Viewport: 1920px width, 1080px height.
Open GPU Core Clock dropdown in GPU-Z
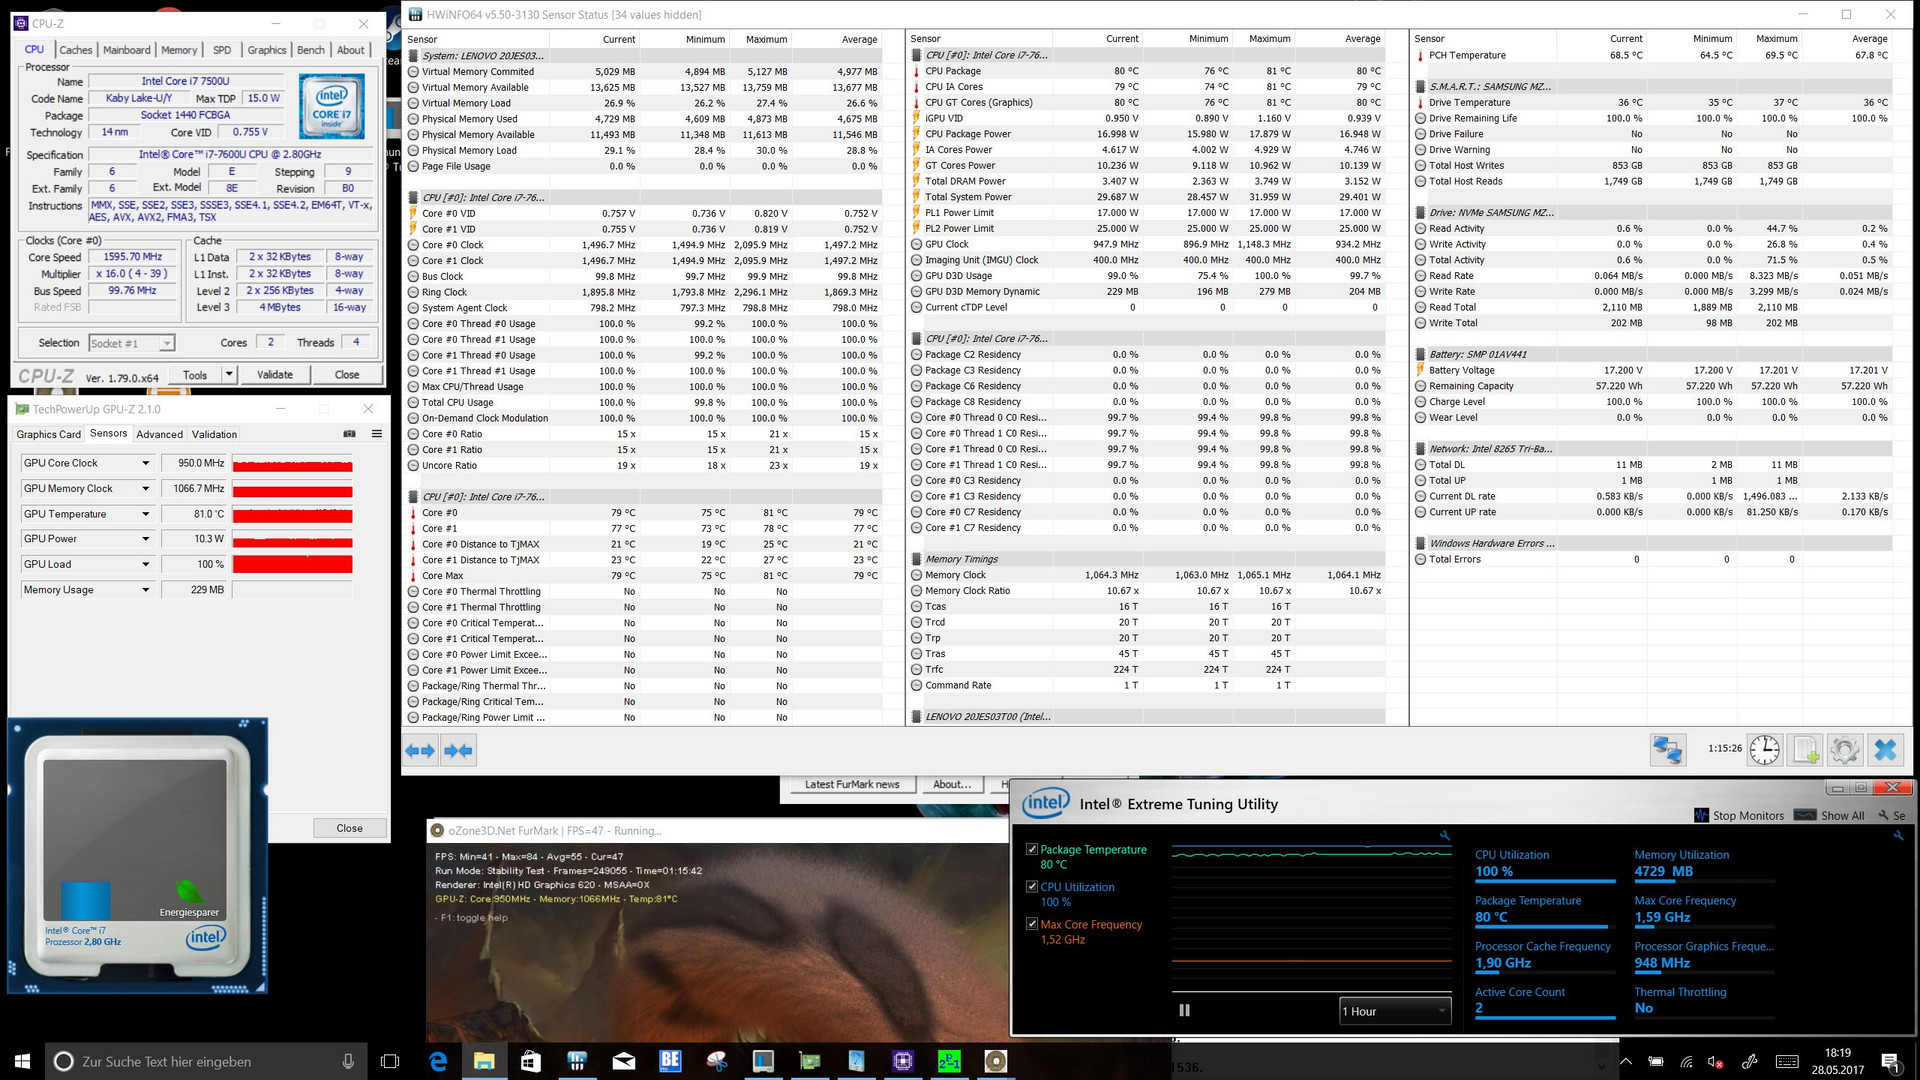(145, 463)
